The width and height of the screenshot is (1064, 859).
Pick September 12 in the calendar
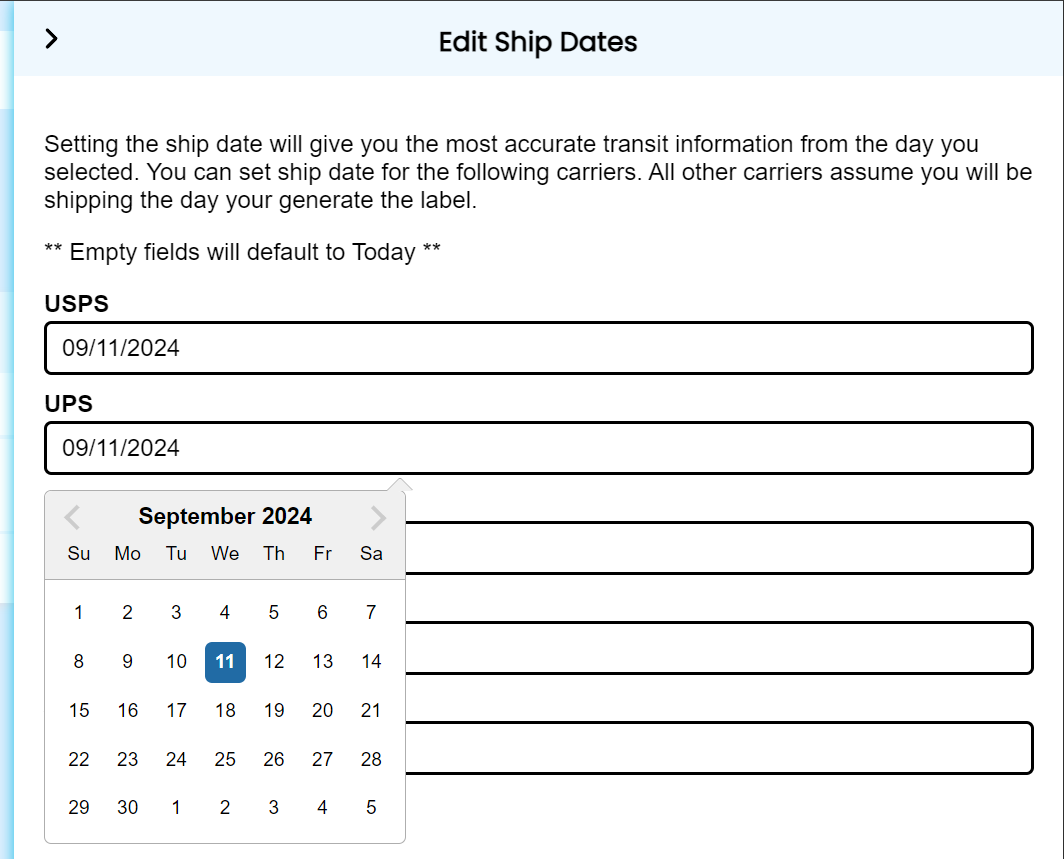tap(274, 661)
